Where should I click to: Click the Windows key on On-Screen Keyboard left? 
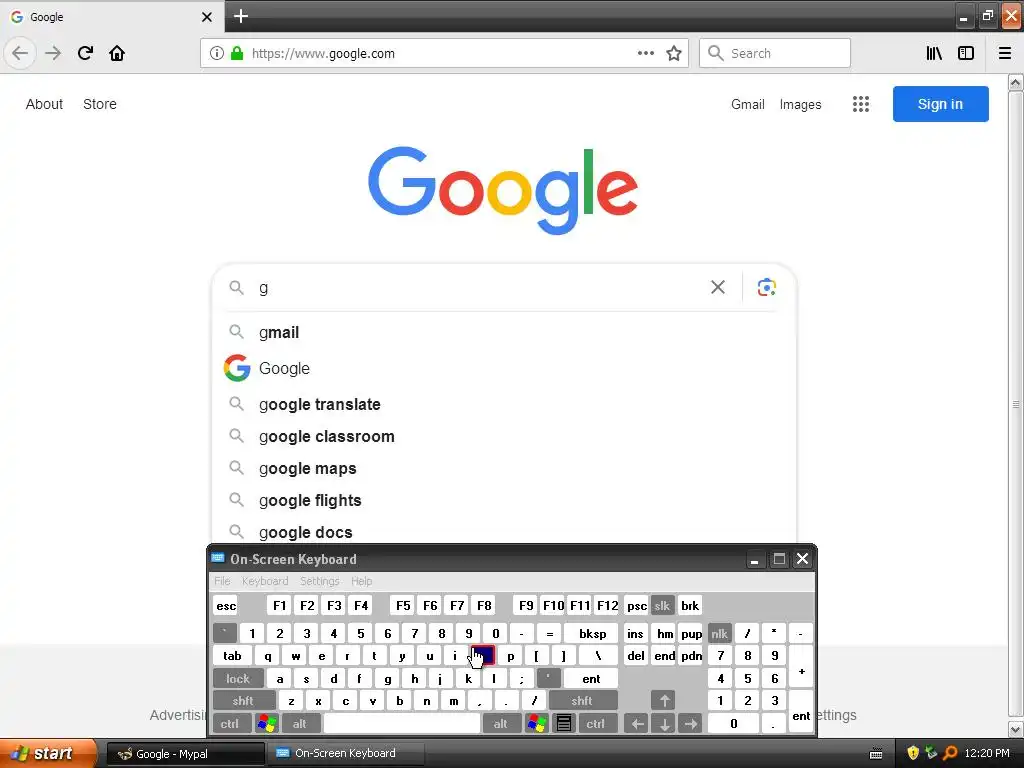[x=267, y=724]
